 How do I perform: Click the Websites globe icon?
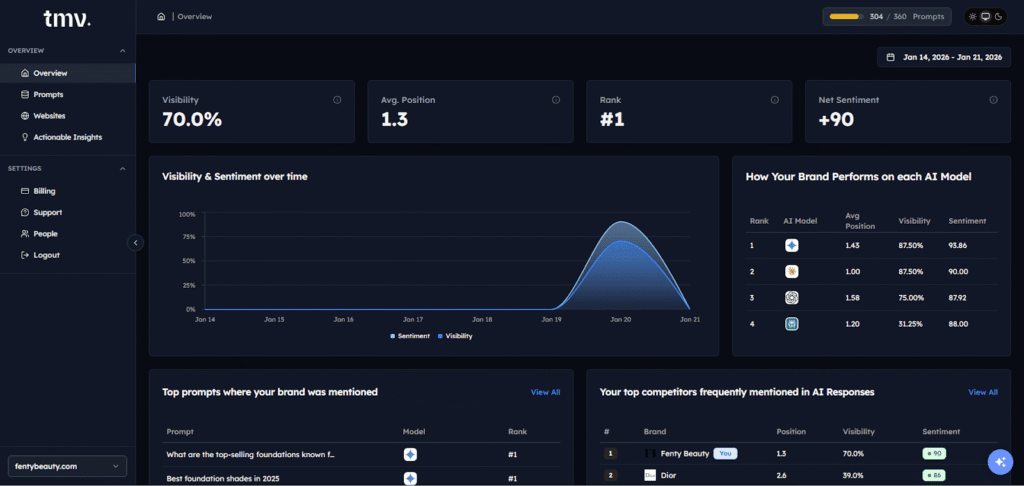point(25,116)
